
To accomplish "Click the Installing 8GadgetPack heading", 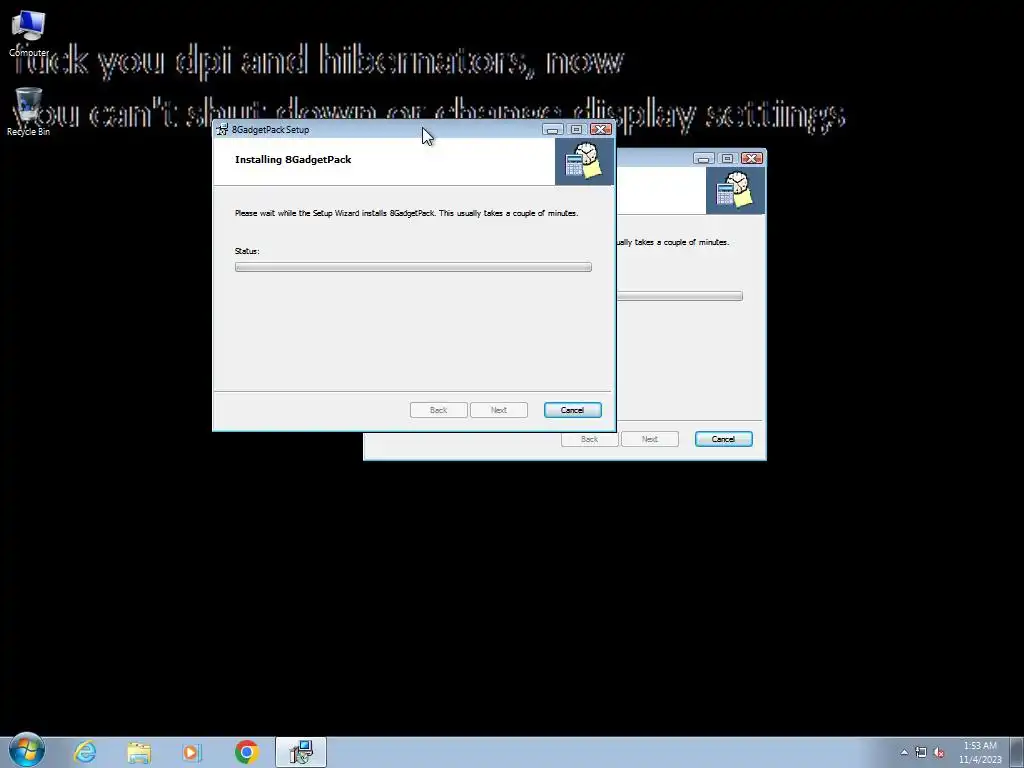I will 293,159.
